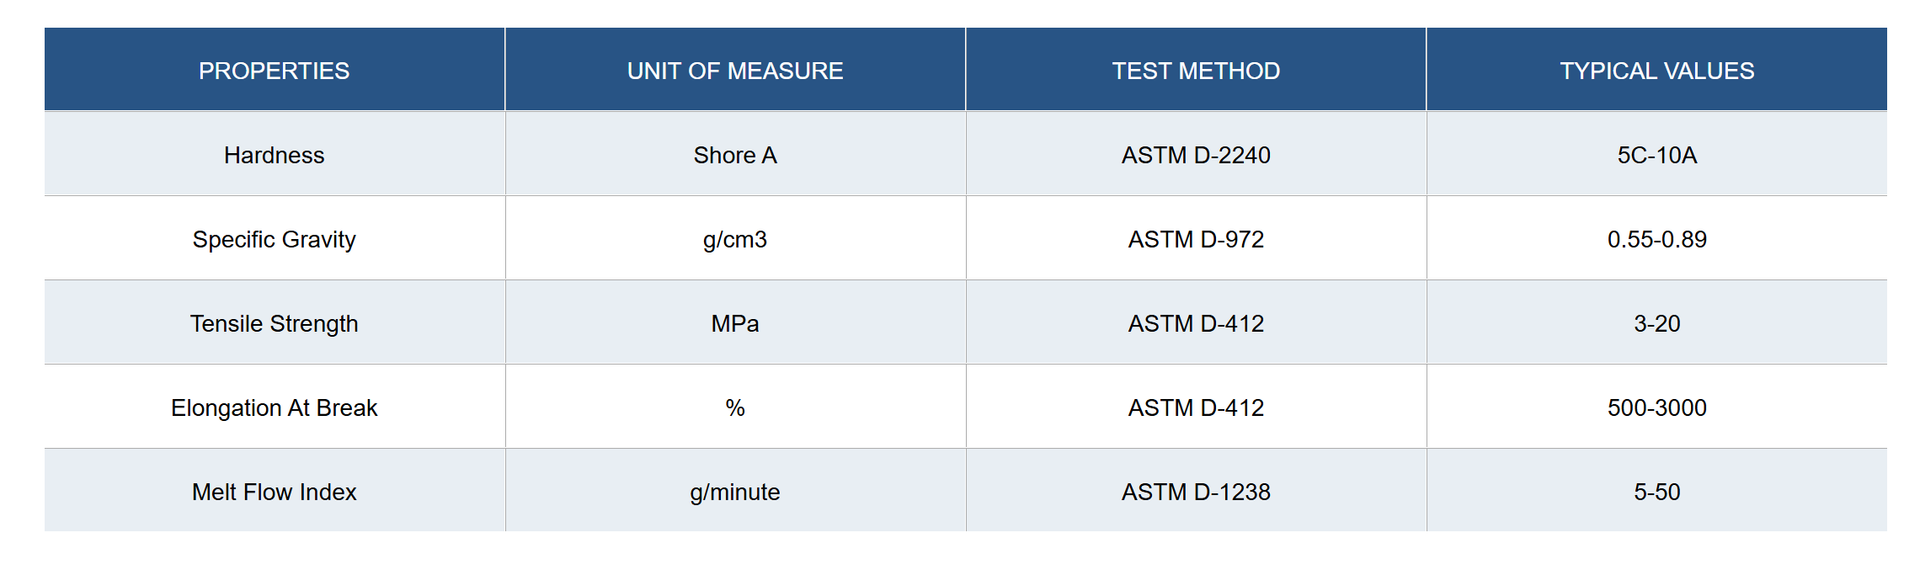Screen dimensions: 1920x564
Task: Select the Tensile Strength cell
Action: click(274, 323)
